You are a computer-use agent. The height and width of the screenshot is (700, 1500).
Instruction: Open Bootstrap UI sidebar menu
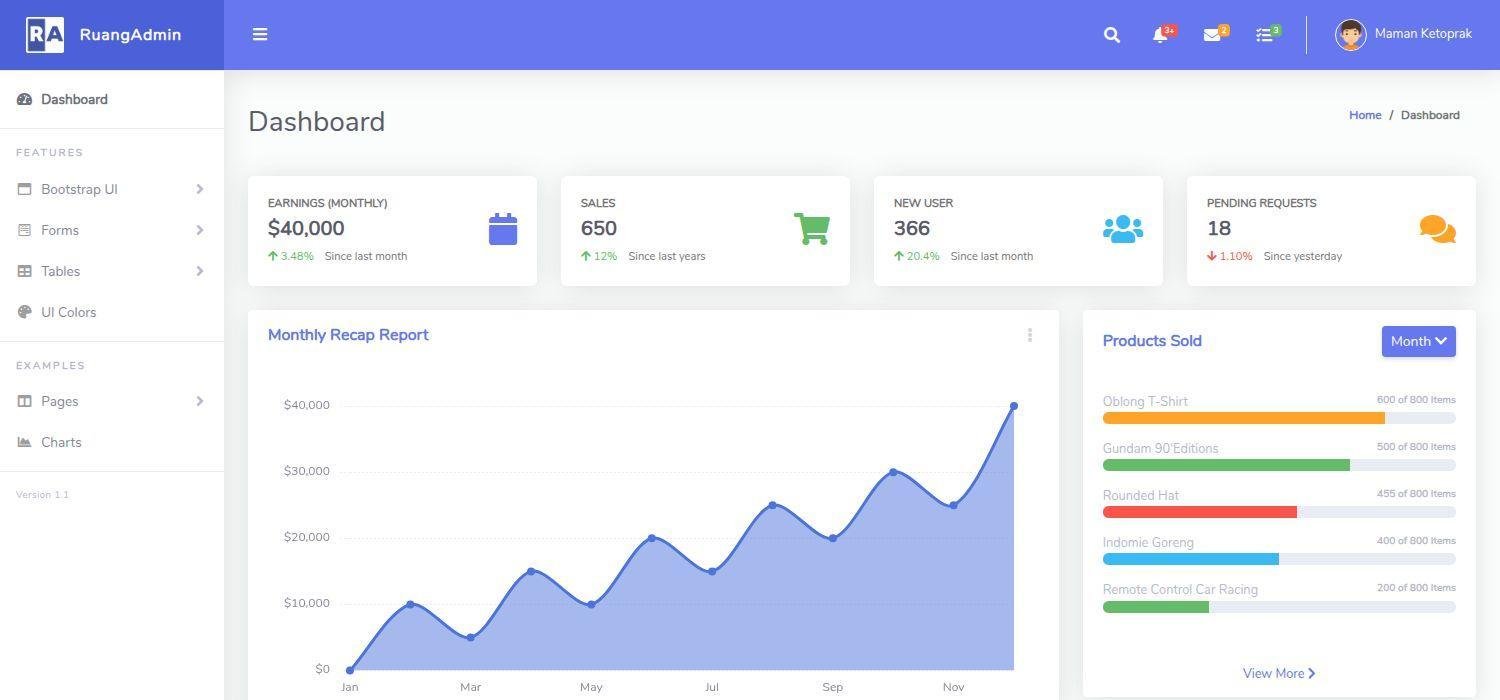[112, 189]
